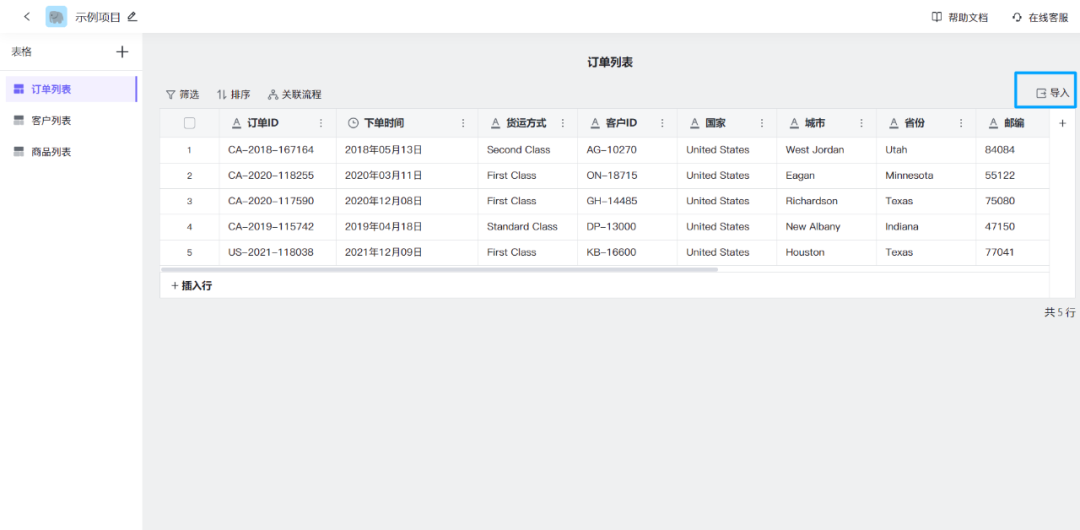The width and height of the screenshot is (1080, 530).
Task: Click the 示例项目 project name
Action: pyautogui.click(x=97, y=17)
